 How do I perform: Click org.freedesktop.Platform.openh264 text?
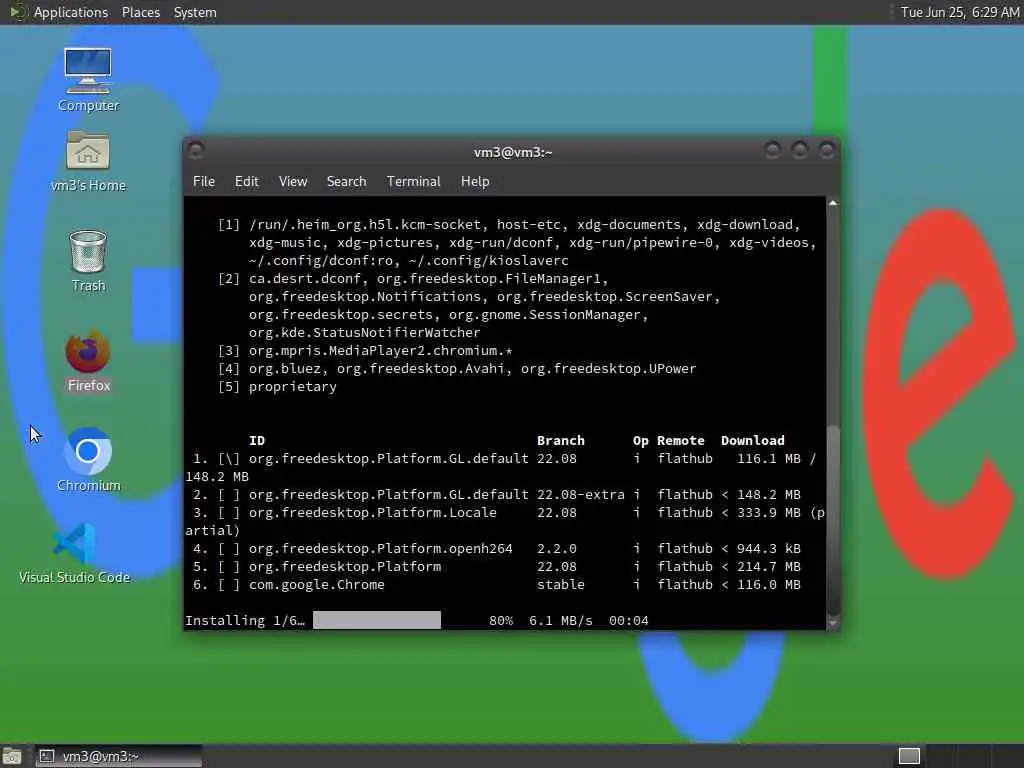click(381, 549)
